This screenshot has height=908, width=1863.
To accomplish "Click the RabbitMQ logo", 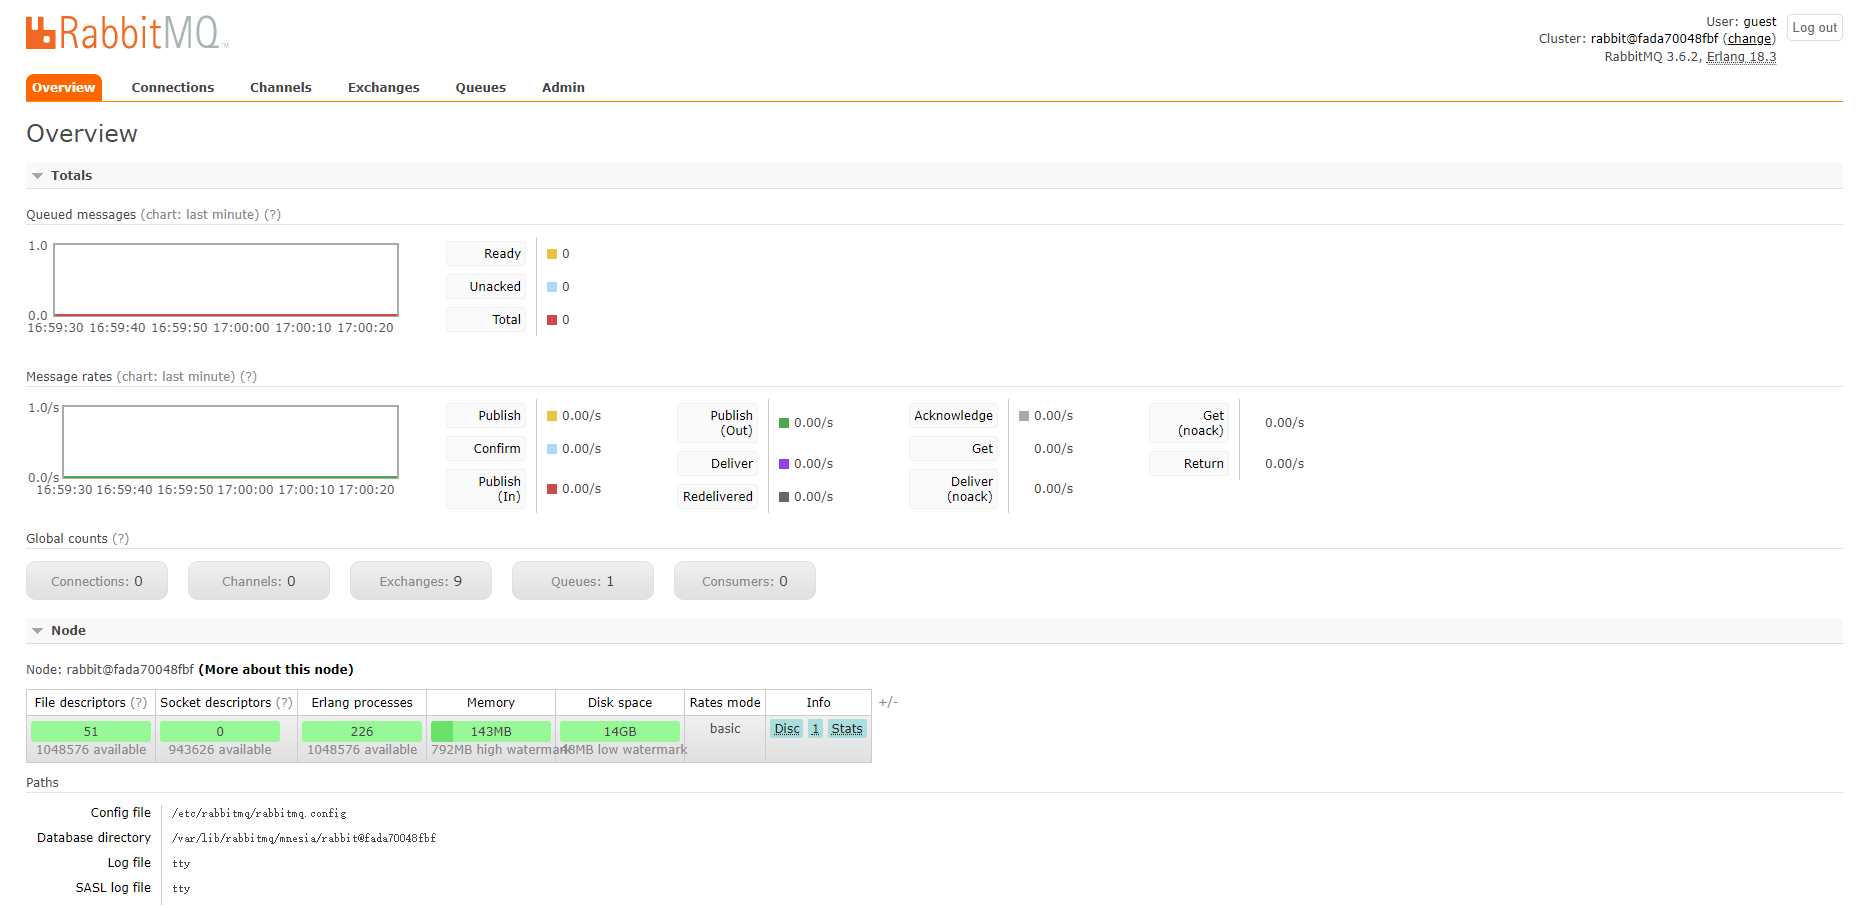I will coord(127,33).
